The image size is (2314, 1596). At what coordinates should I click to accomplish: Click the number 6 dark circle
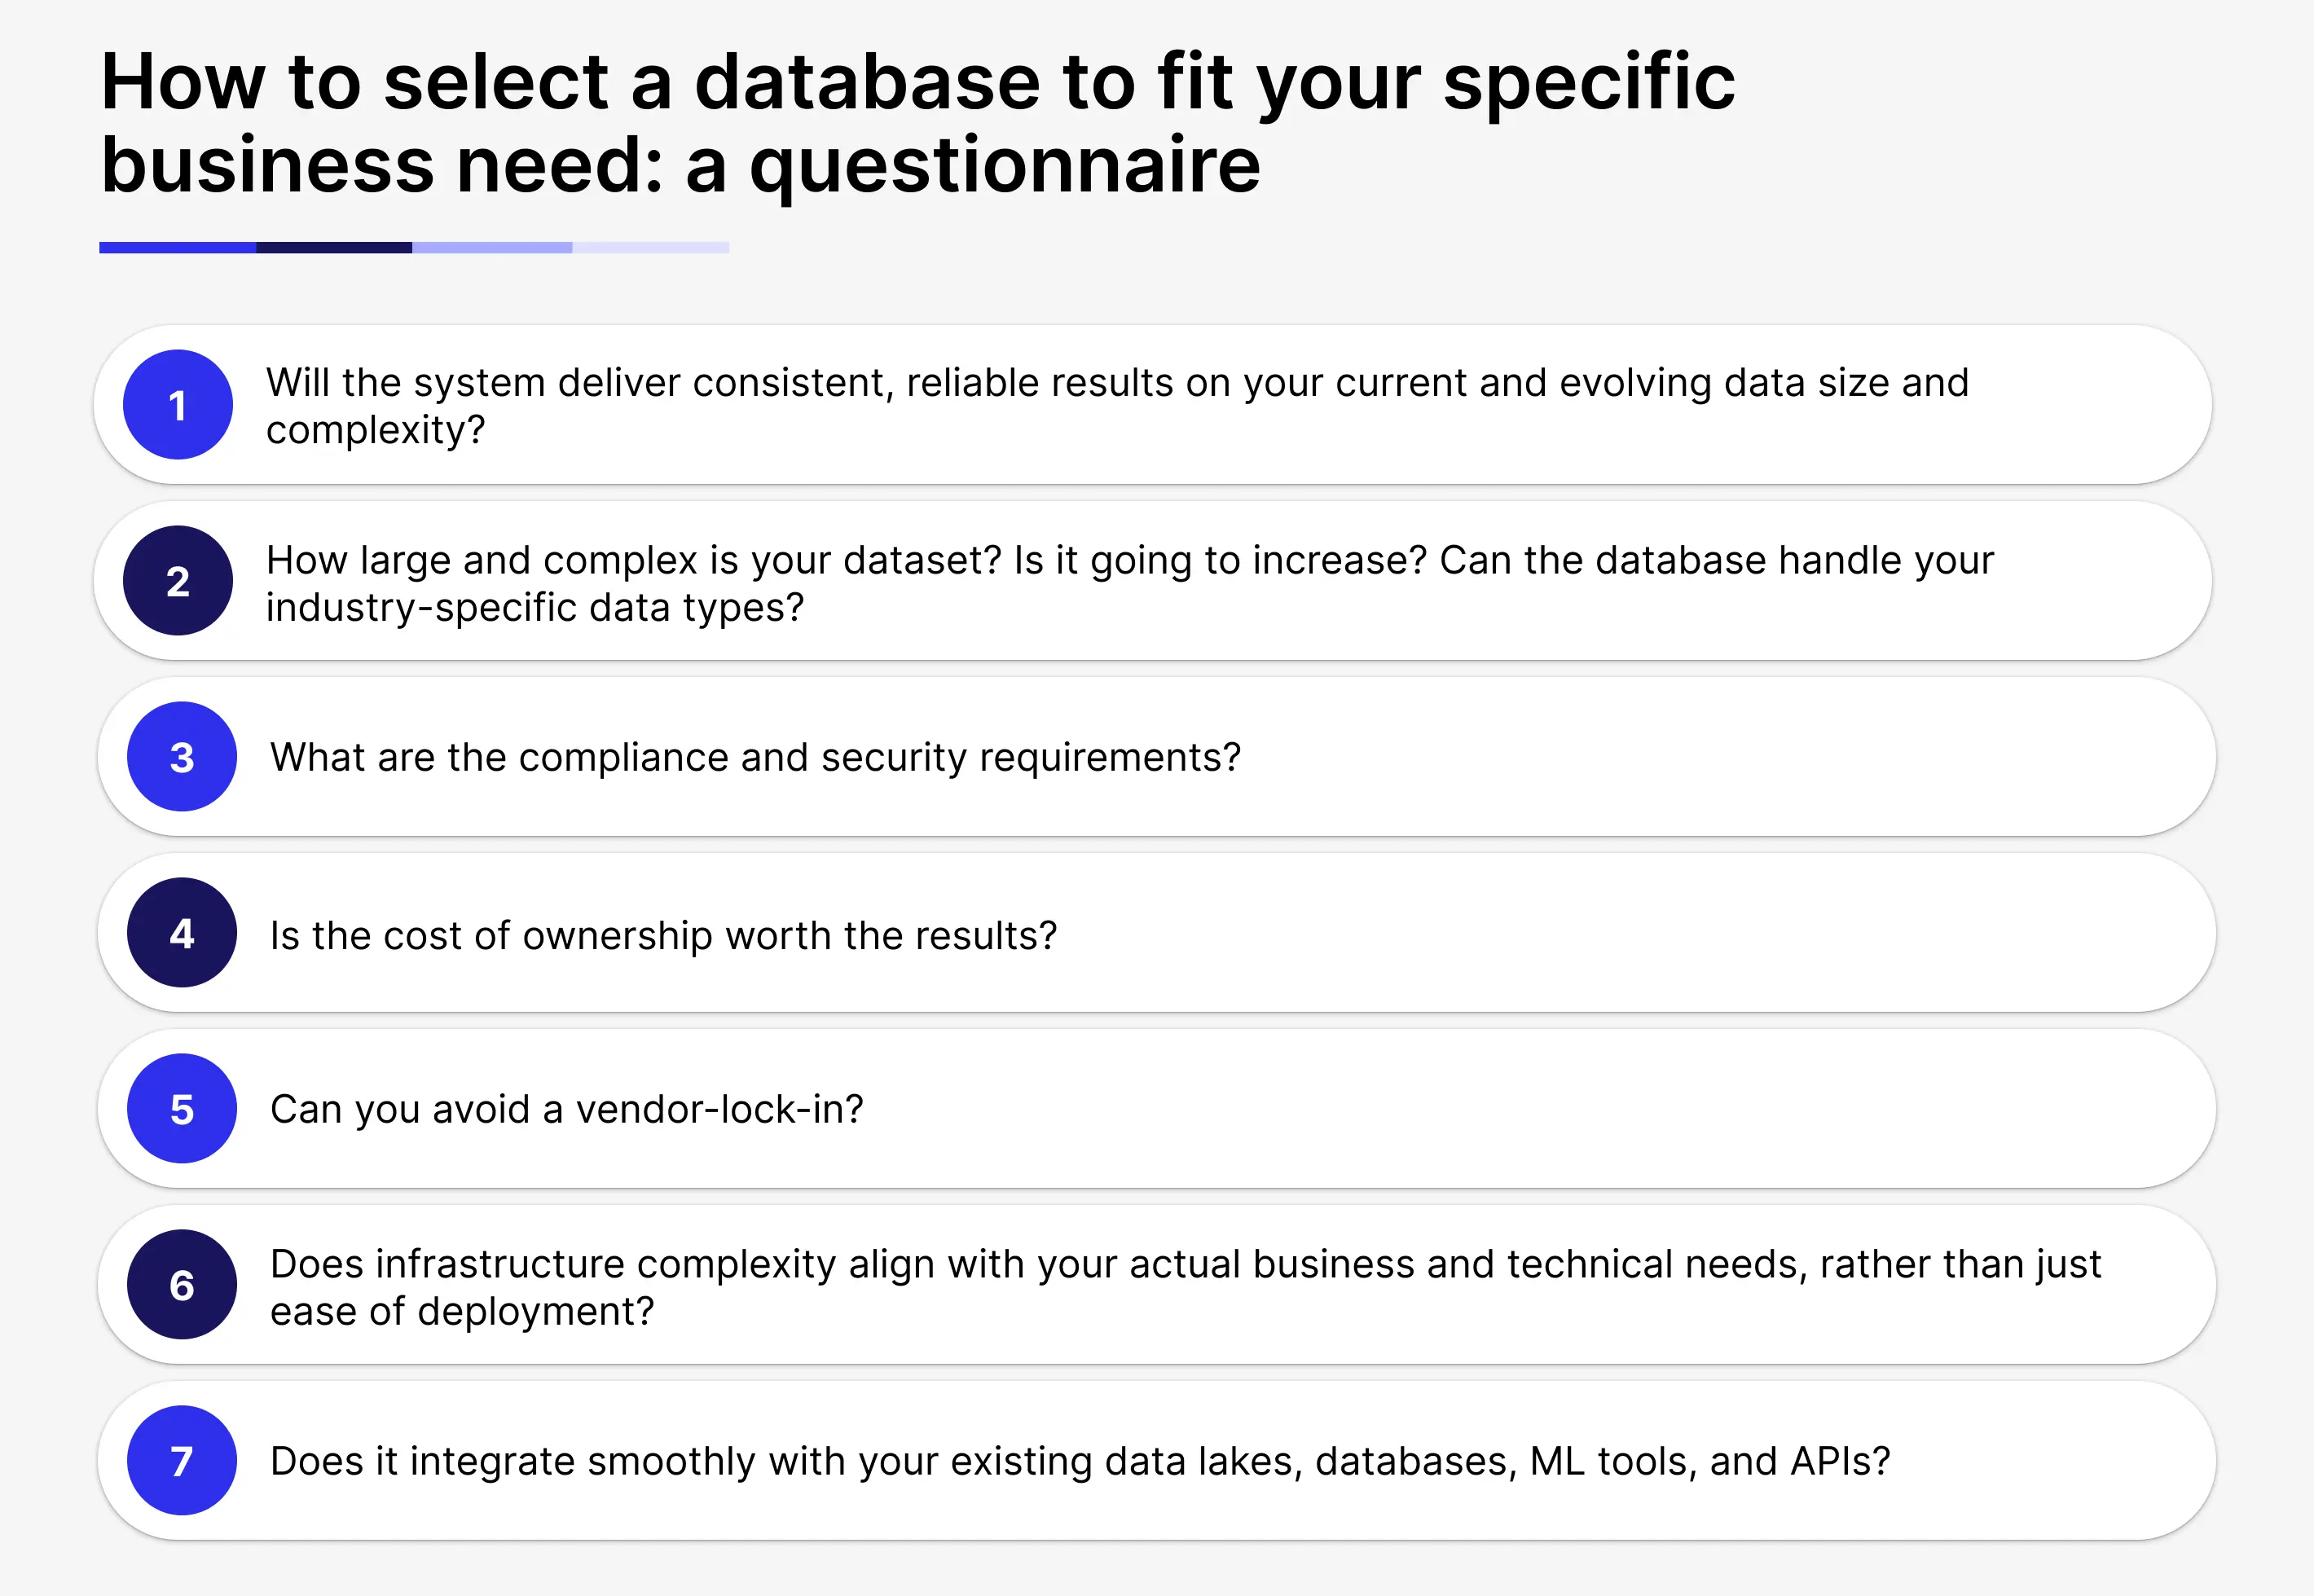pyautogui.click(x=182, y=1285)
